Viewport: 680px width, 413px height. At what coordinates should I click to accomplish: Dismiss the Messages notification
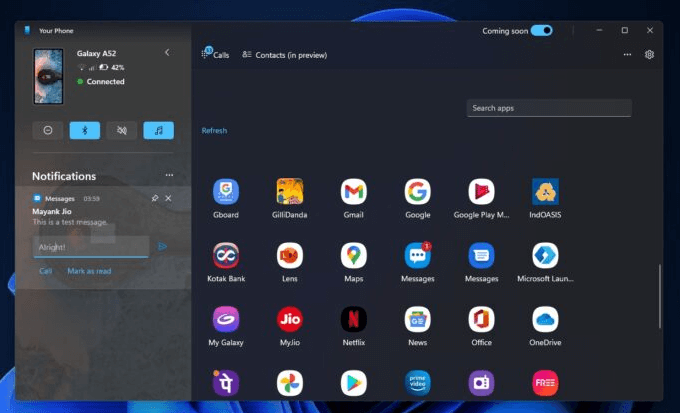point(168,198)
